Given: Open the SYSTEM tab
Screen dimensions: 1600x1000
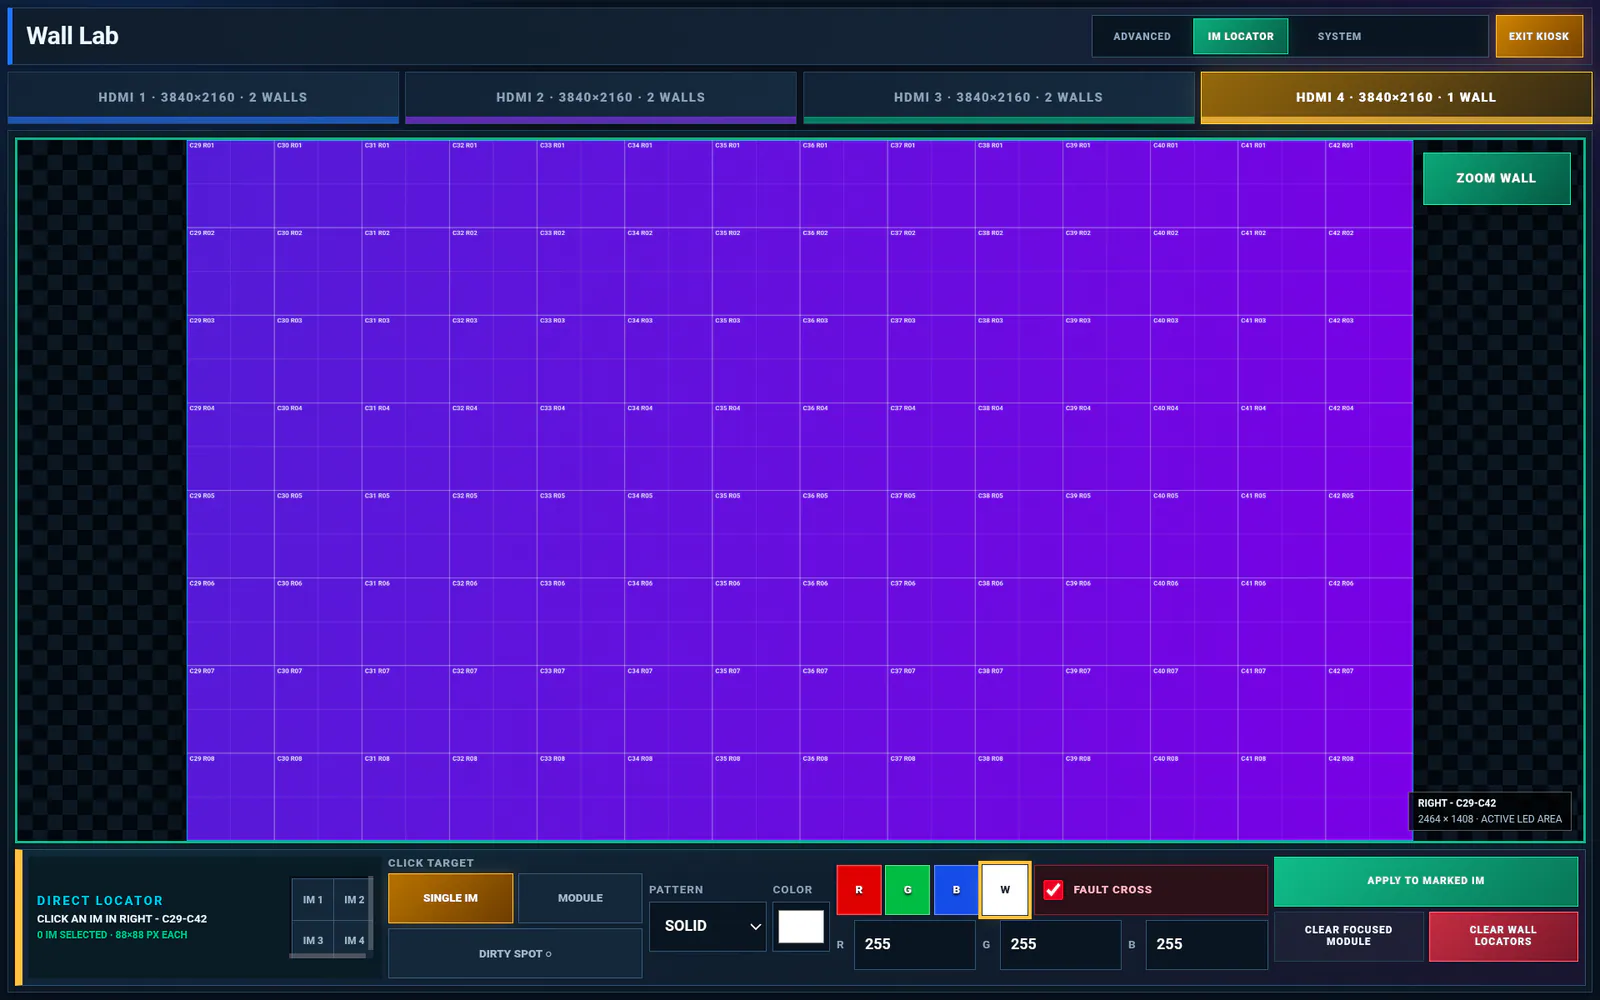Looking at the screenshot, I should (x=1339, y=36).
